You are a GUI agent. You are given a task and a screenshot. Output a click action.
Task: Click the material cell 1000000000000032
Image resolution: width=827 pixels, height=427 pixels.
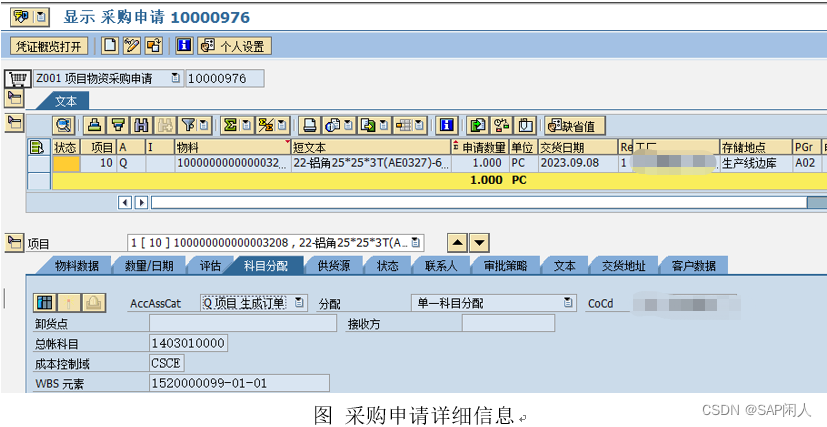(x=233, y=163)
